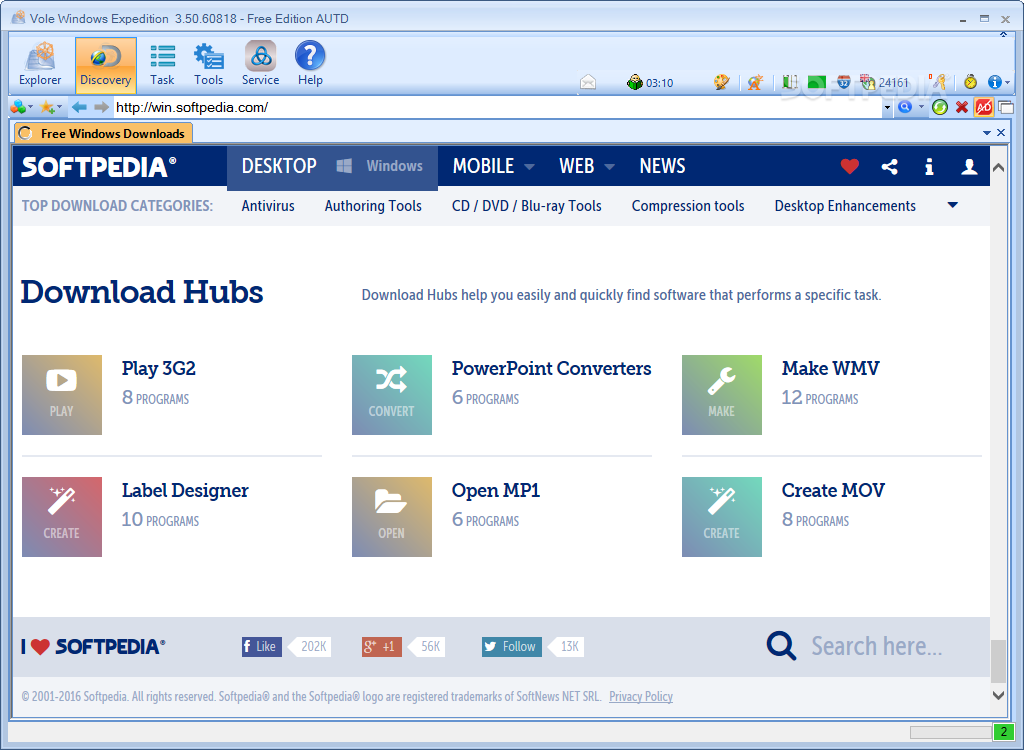1024x750 pixels.
Task: Click the Softpedia logo
Action: (x=99, y=167)
